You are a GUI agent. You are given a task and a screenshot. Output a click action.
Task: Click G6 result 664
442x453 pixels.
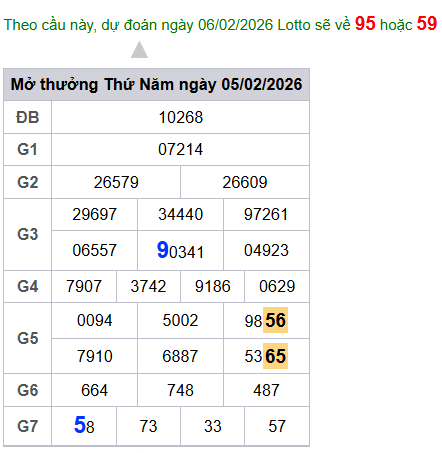(95, 390)
